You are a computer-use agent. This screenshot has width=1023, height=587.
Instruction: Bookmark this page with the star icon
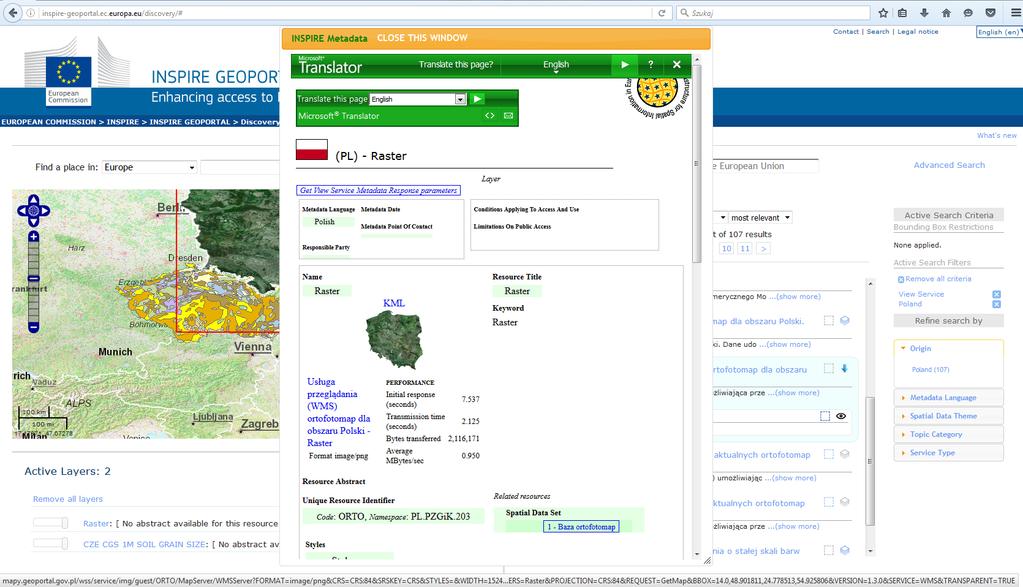(883, 12)
